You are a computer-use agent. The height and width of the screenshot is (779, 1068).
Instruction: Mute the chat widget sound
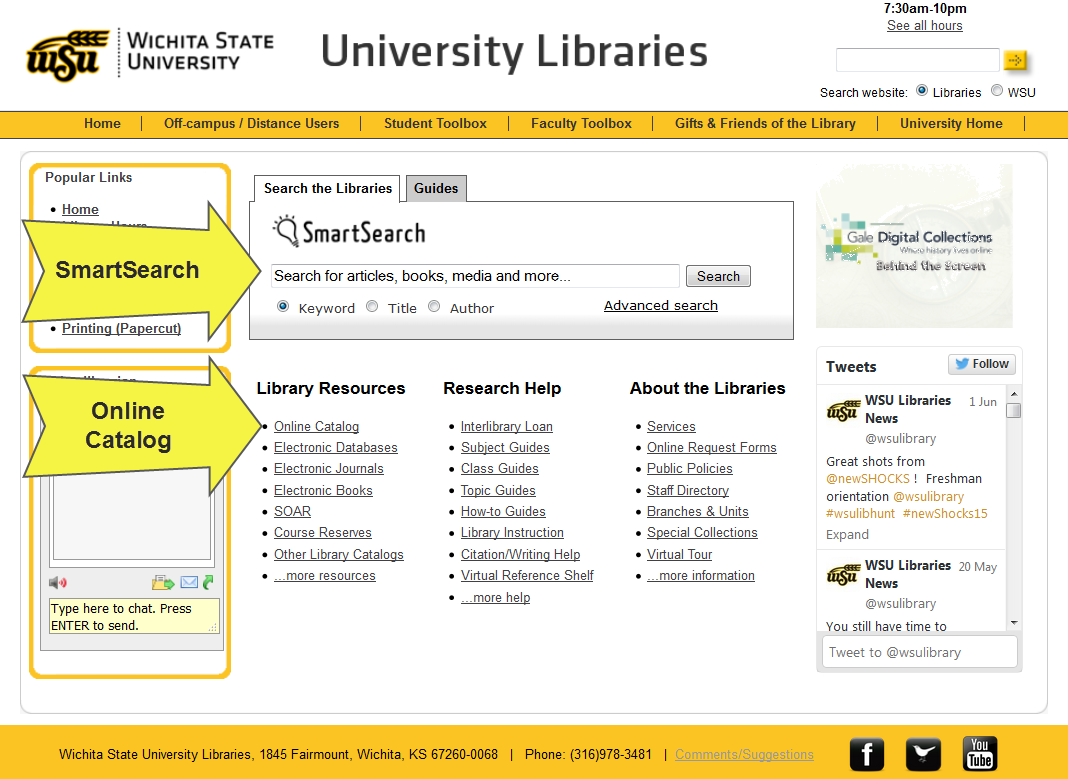click(57, 582)
